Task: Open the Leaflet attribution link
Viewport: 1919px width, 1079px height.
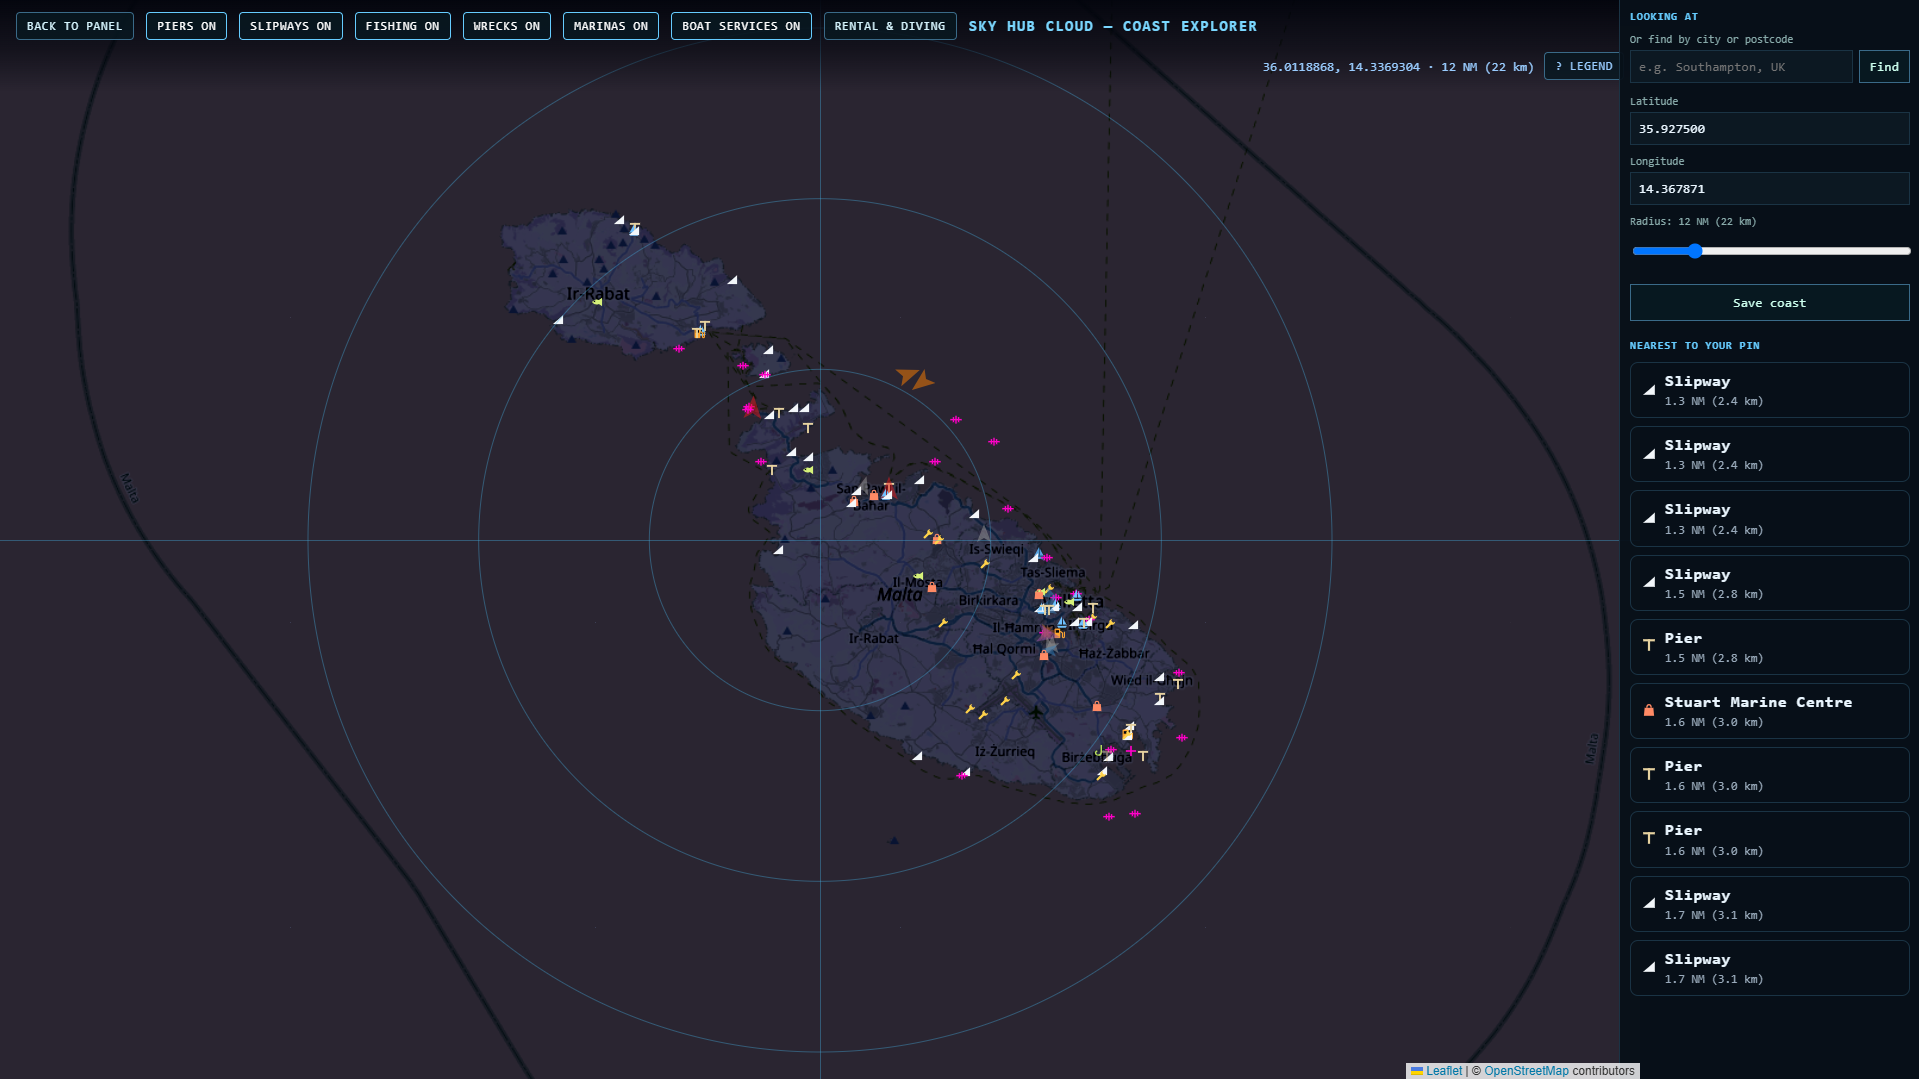Action: click(x=1443, y=1071)
